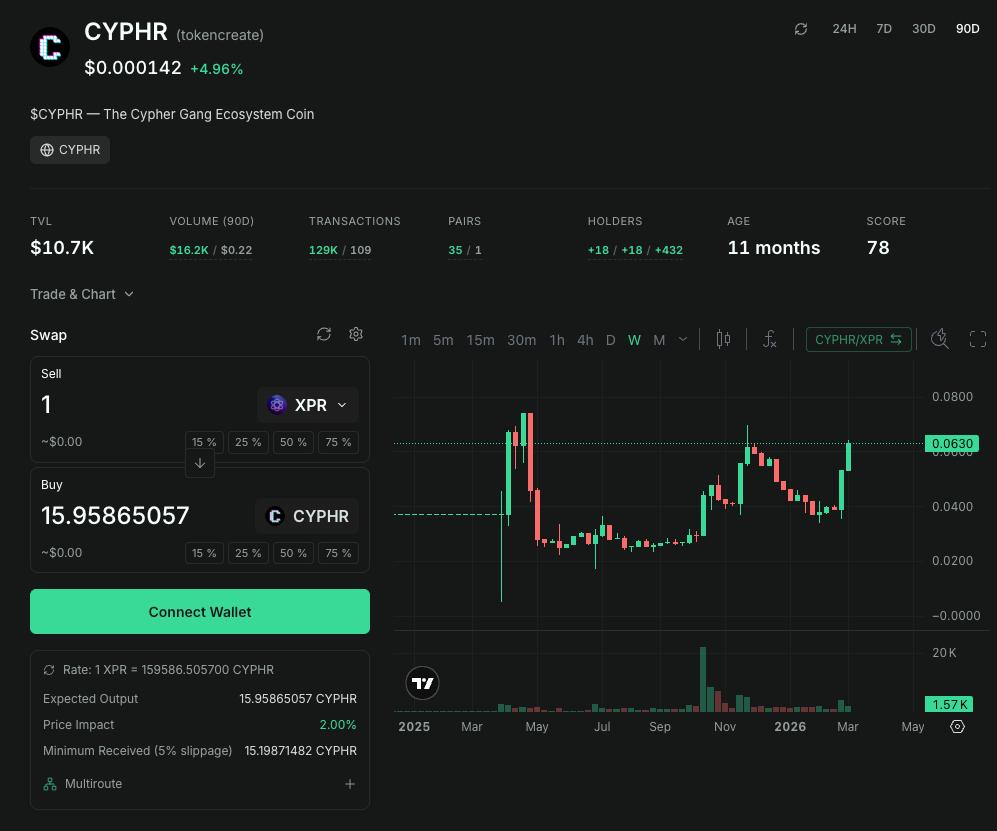Choose 50 % in Buy section
This screenshot has width=997, height=831.
click(x=293, y=553)
